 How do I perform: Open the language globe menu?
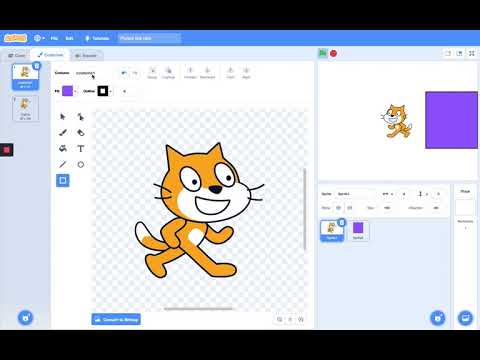point(39,38)
